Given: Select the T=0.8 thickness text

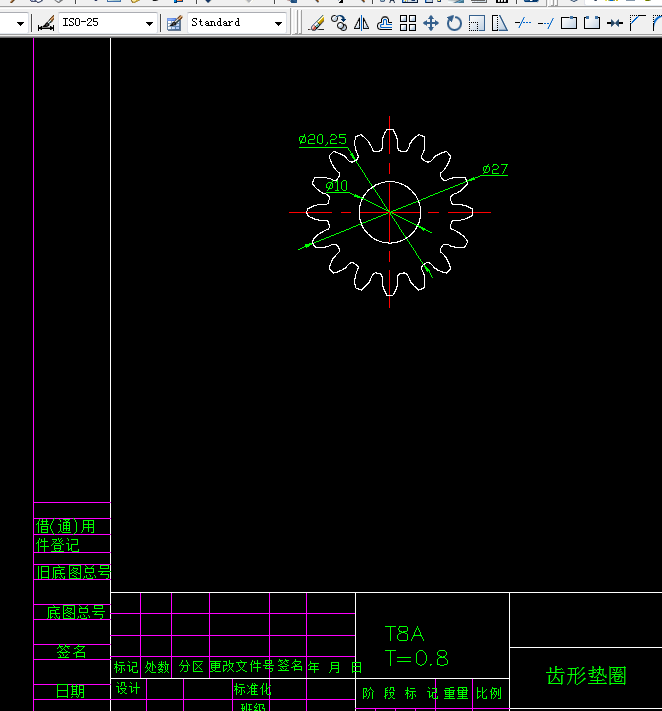Looking at the screenshot, I should pos(417,658).
